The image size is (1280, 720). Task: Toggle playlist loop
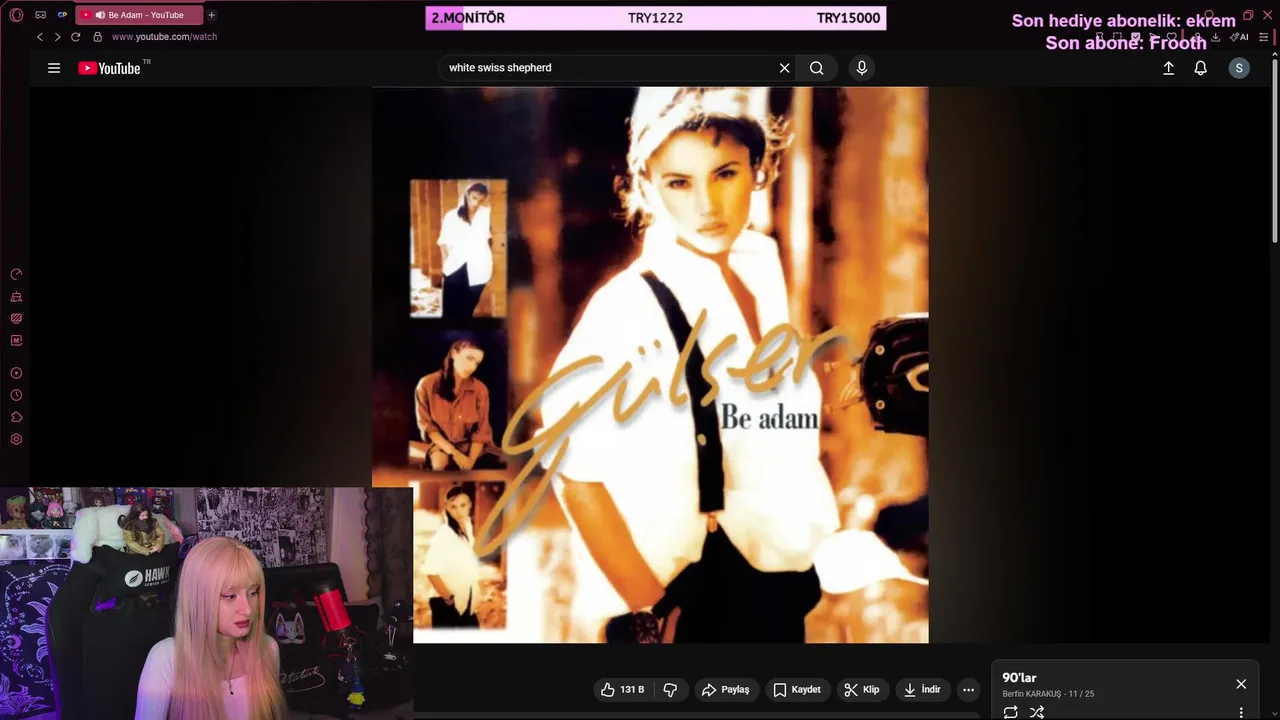pyautogui.click(x=1011, y=712)
